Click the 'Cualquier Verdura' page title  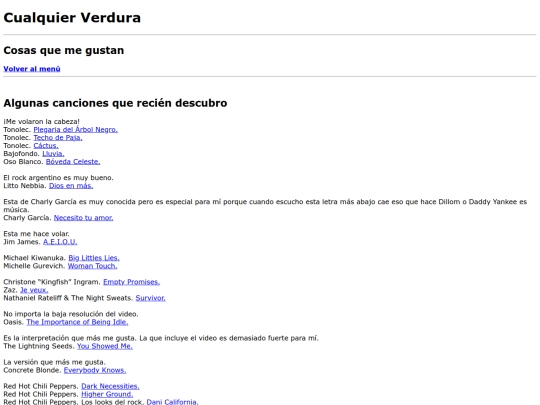coord(72,18)
